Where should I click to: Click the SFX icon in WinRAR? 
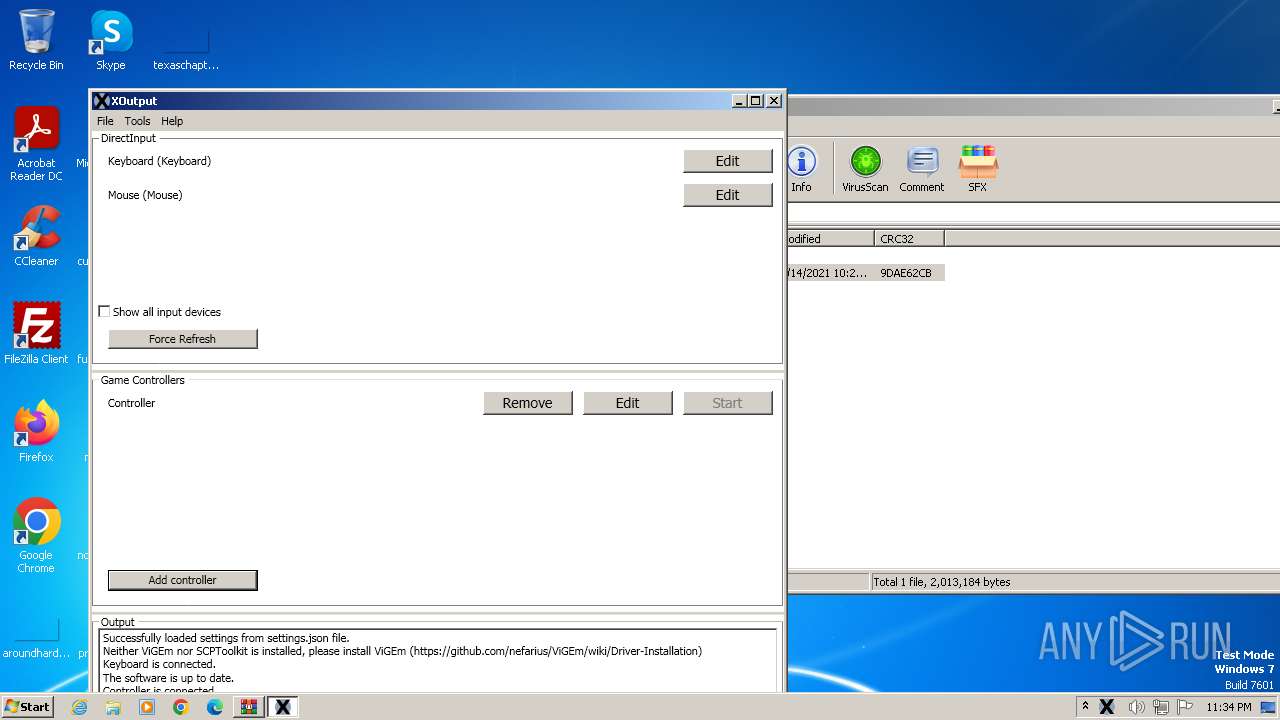click(977, 169)
